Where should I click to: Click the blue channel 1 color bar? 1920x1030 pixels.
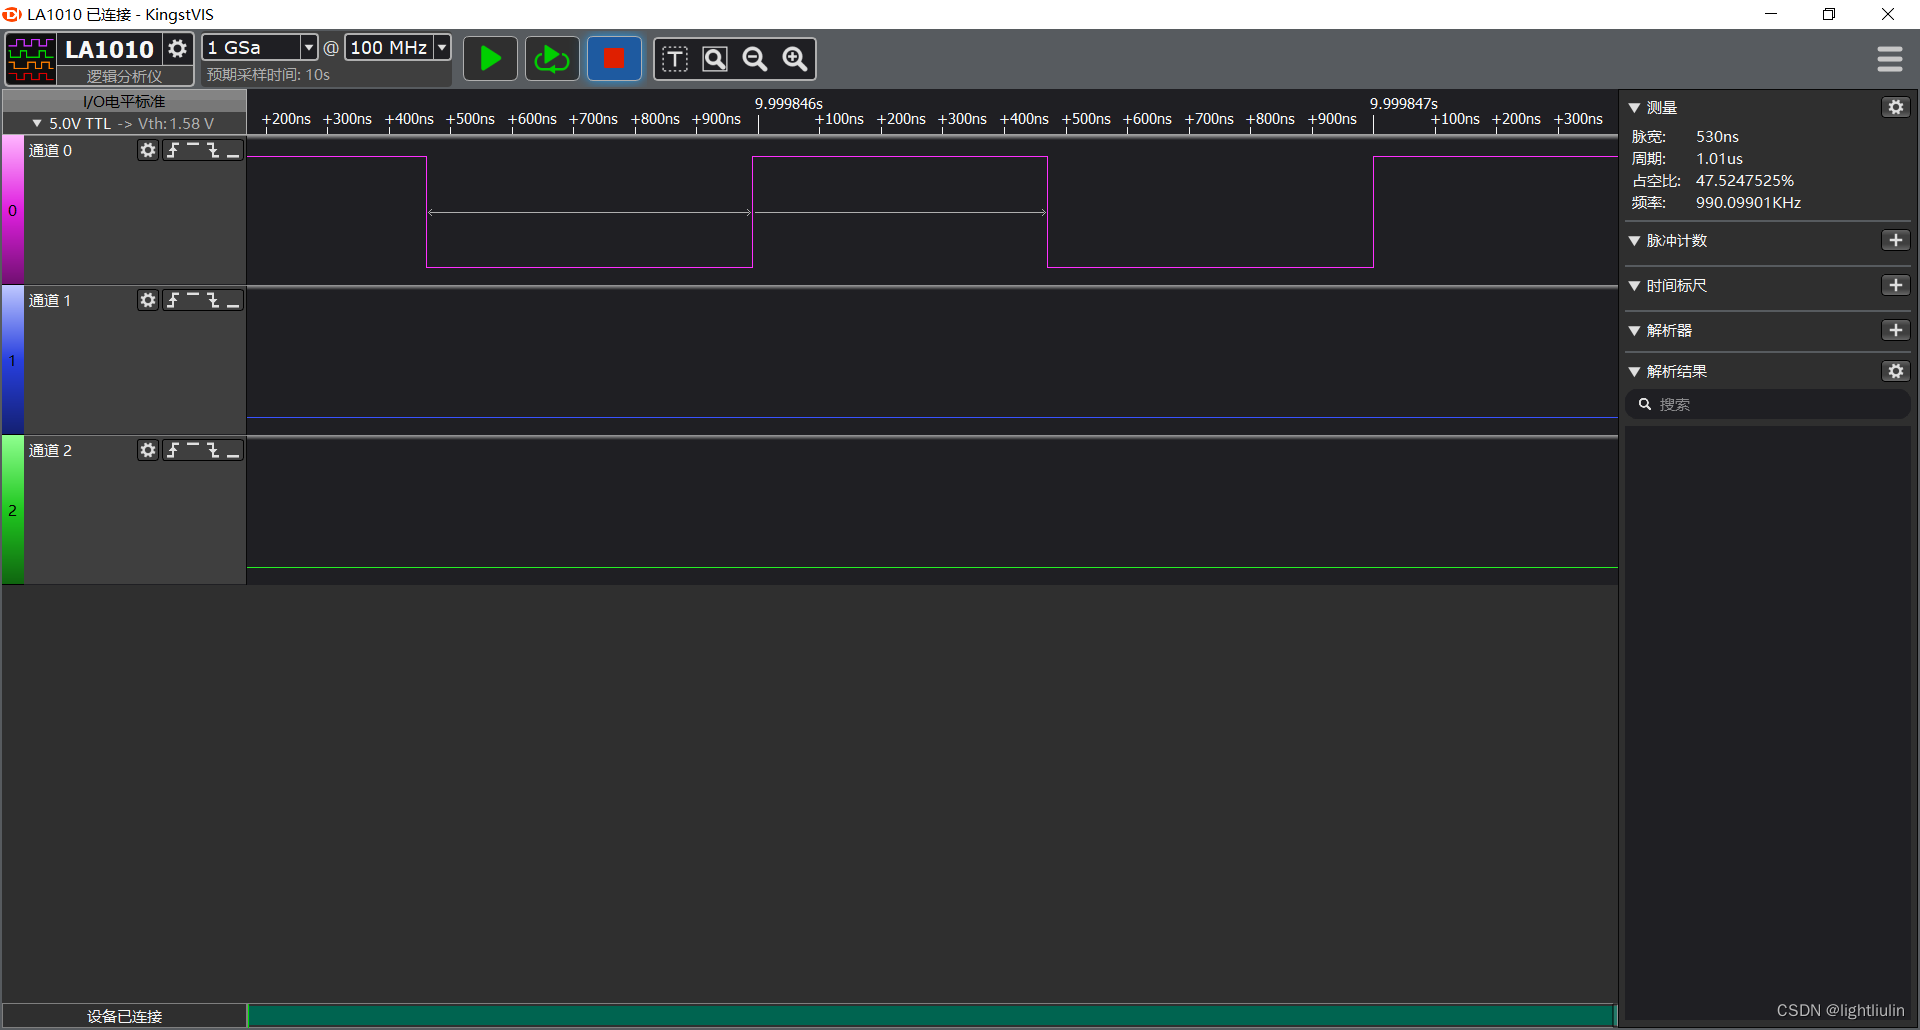click(12, 360)
